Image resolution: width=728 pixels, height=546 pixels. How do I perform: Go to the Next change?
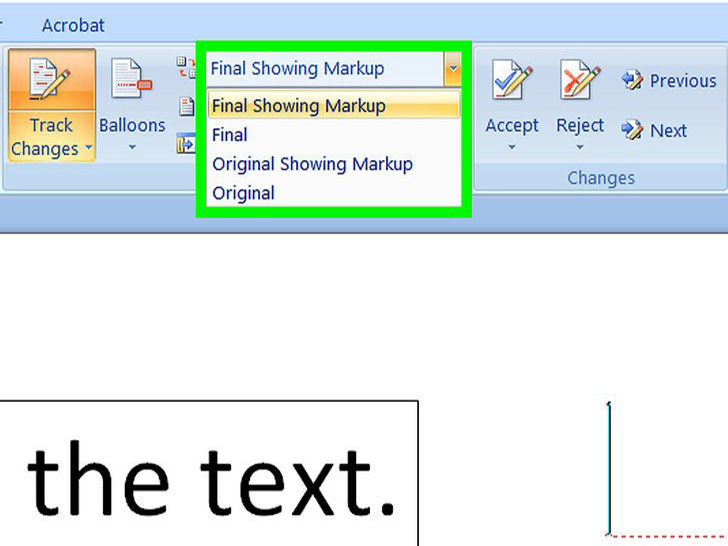coord(654,130)
